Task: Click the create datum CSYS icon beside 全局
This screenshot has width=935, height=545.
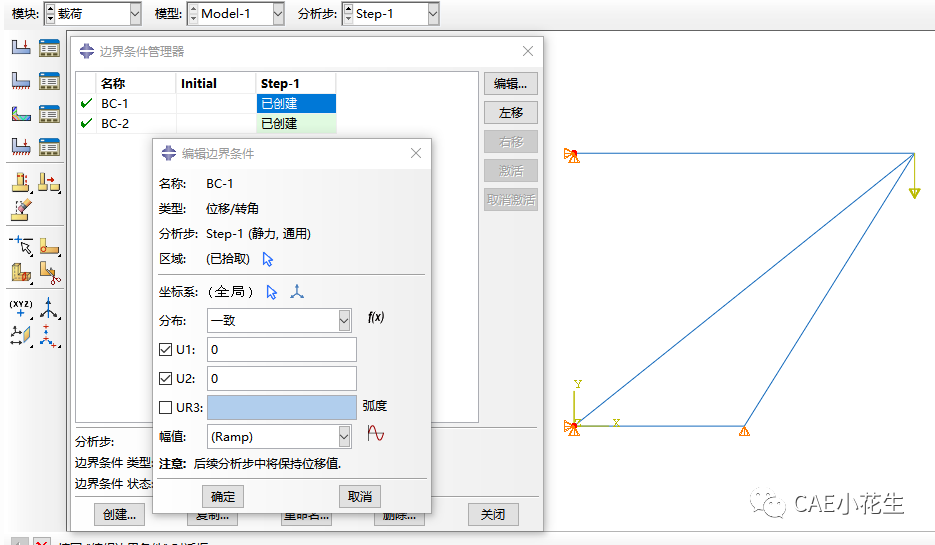Action: [297, 292]
